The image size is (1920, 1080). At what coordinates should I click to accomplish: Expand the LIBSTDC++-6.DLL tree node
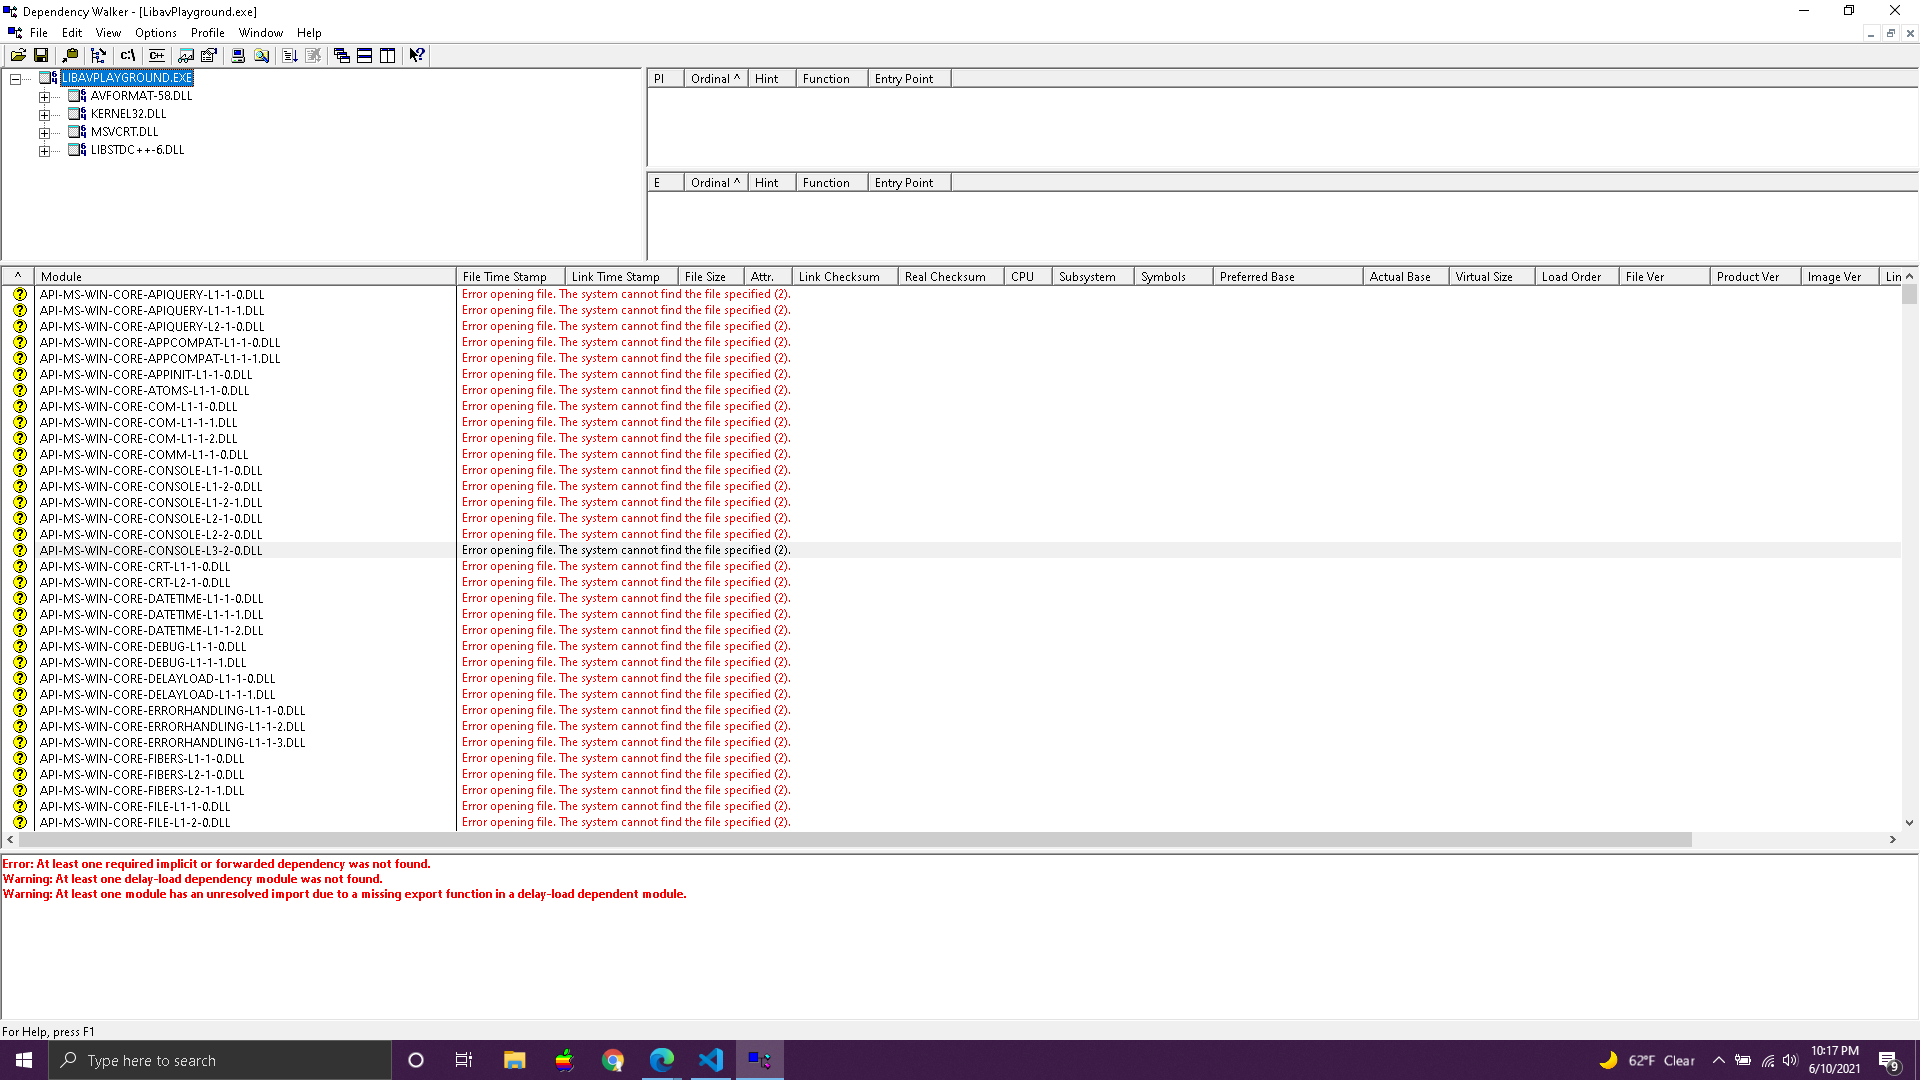point(44,151)
